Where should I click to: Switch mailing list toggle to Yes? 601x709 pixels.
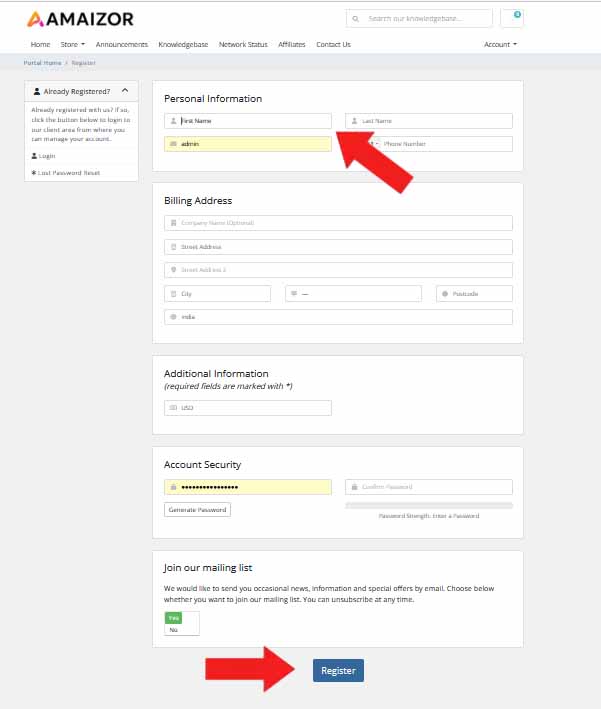[x=174, y=618]
